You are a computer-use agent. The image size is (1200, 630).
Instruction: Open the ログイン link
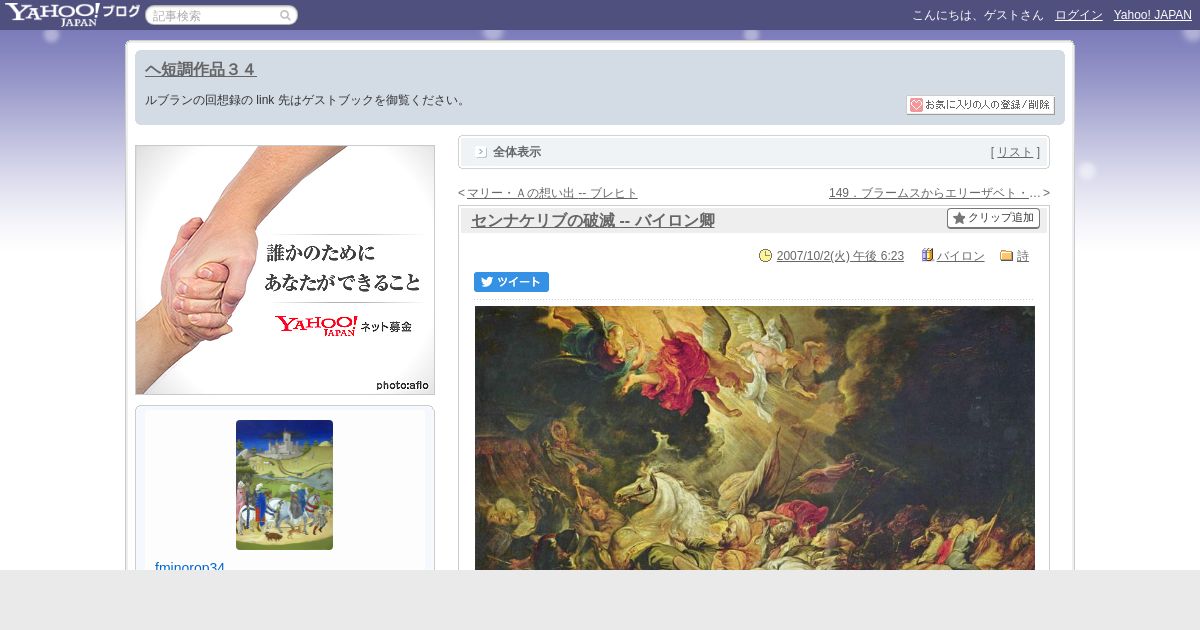click(1078, 15)
